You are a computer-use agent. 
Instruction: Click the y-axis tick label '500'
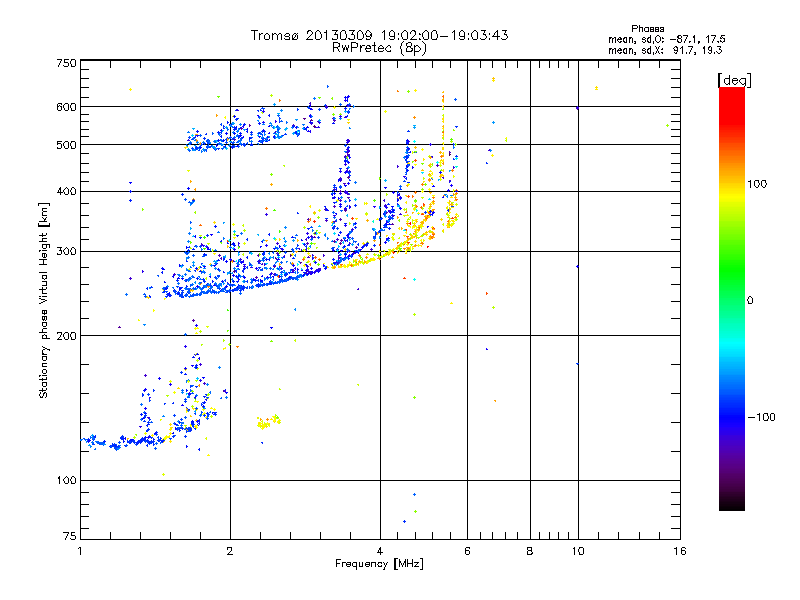pyautogui.click(x=66, y=145)
